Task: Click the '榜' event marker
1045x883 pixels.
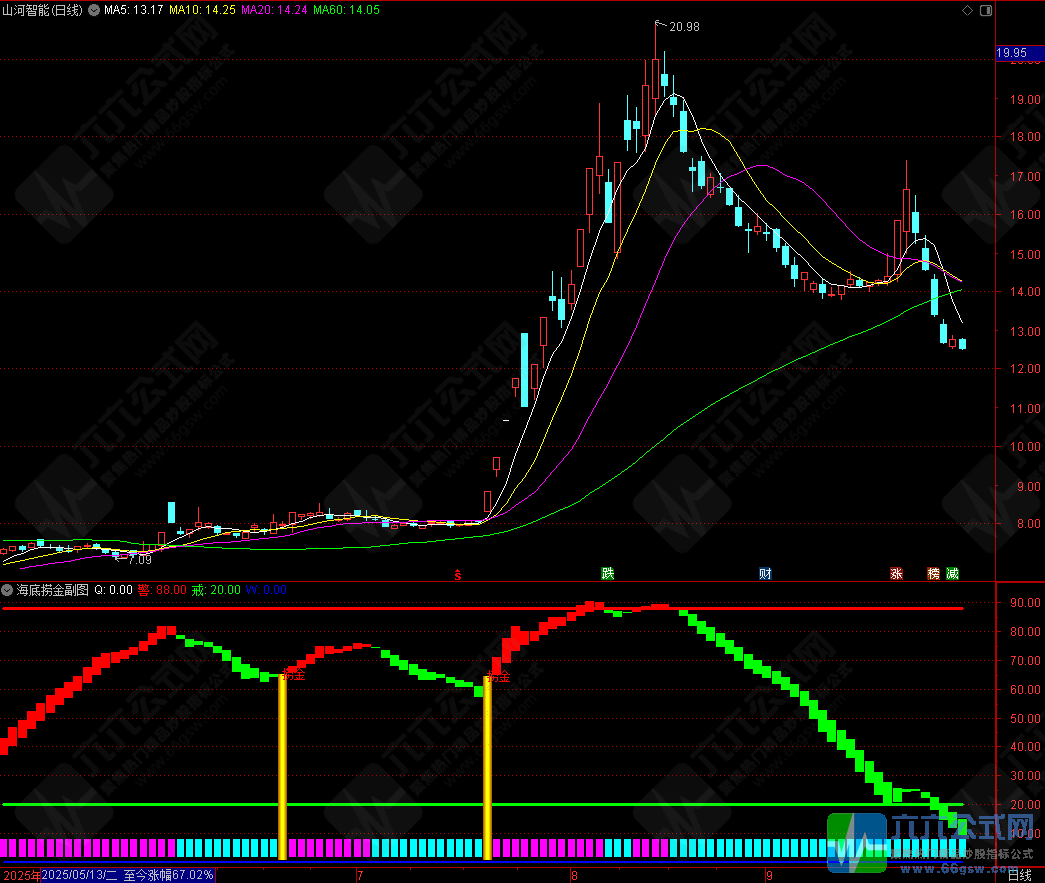Action: (x=933, y=574)
